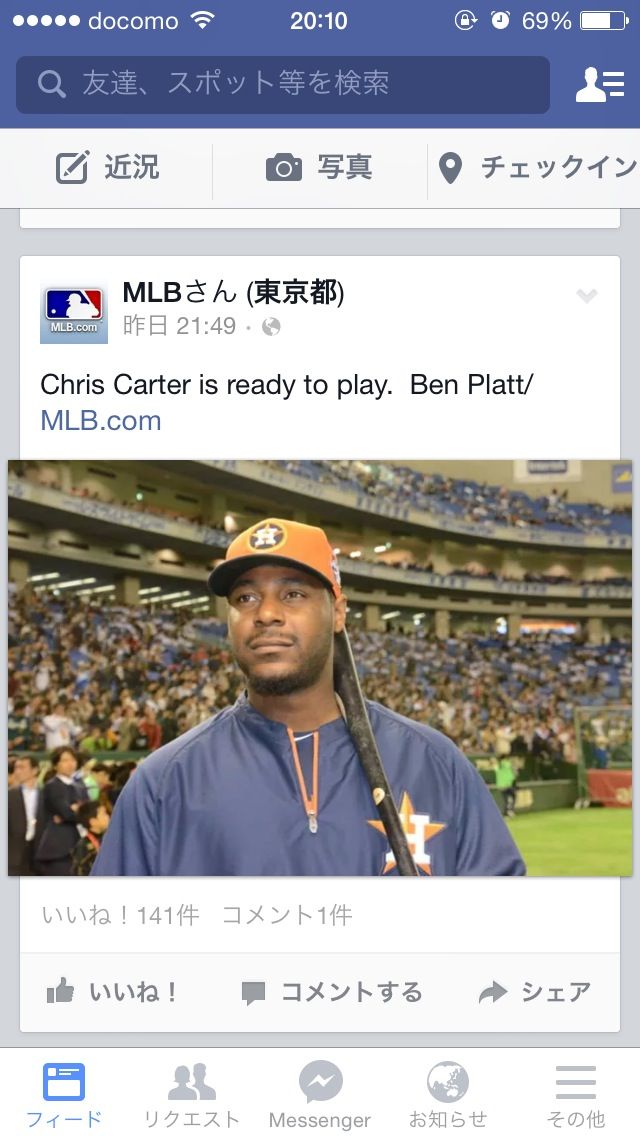Open the Messenger tab
This screenshot has height=1136, width=640.
tap(320, 1095)
